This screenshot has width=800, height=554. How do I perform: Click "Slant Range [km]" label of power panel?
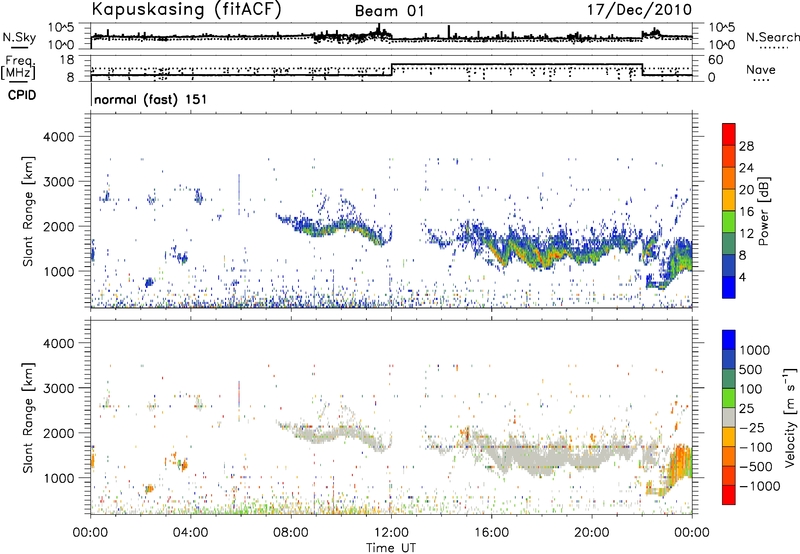coord(29,211)
